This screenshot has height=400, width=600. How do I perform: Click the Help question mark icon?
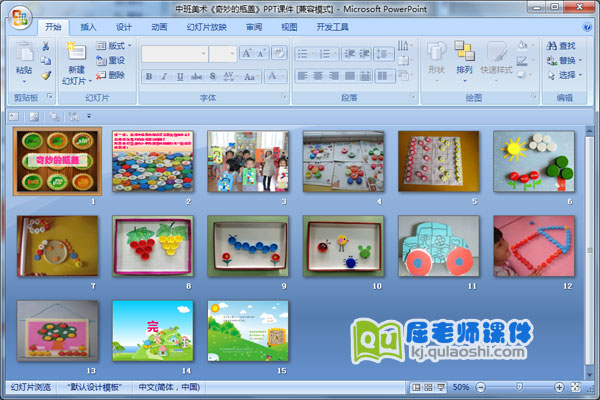(x=586, y=27)
